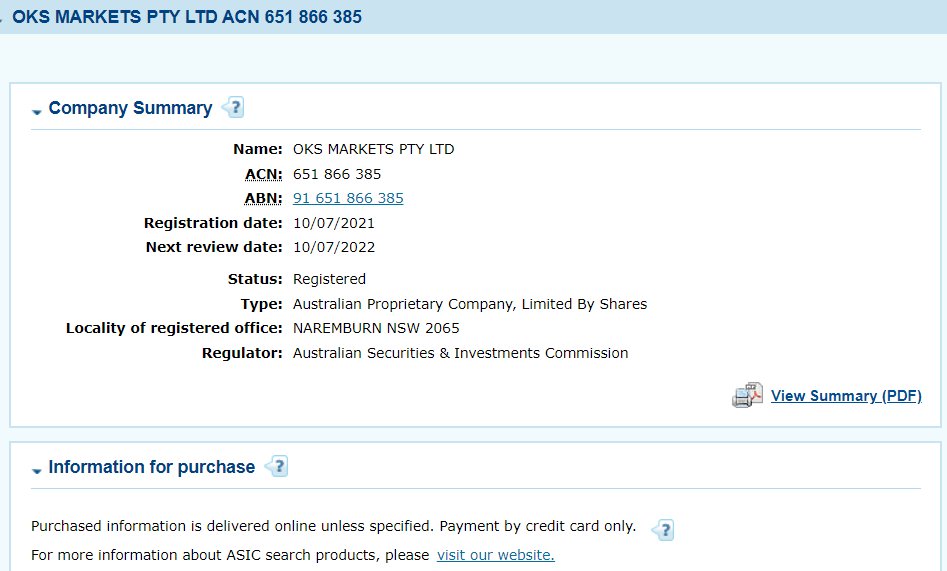Click the NAREMBURN NSW 2065 locality text
The image size is (947, 571).
(376, 328)
